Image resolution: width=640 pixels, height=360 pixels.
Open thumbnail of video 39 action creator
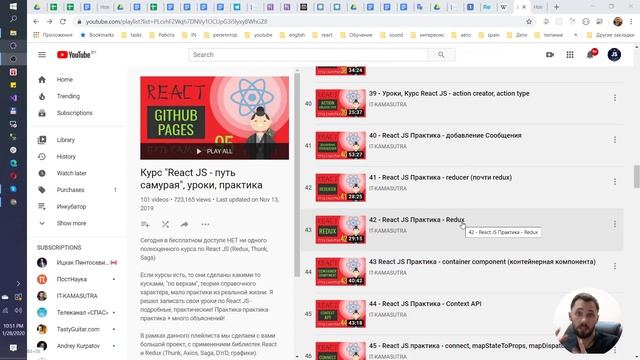(340, 103)
